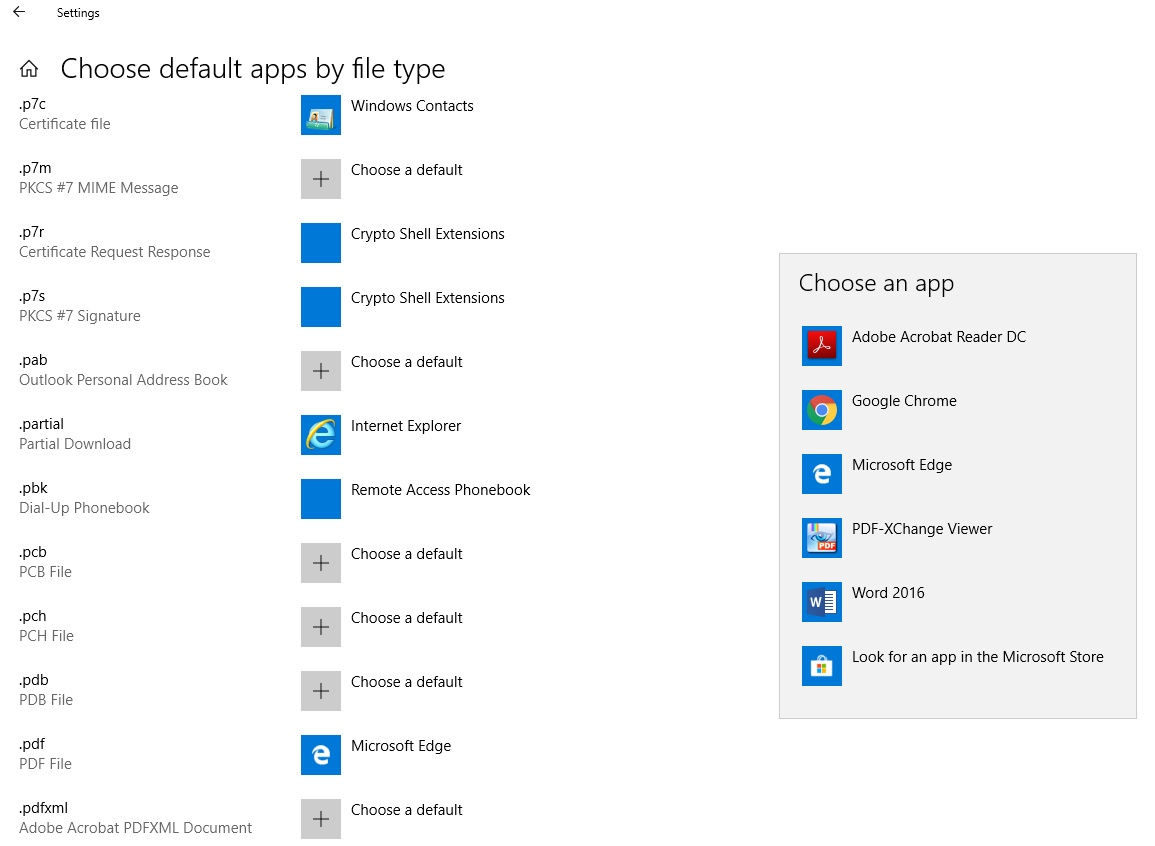Click plus icon for .pdfxml file type
The width and height of the screenshot is (1155, 846).
coord(320,819)
